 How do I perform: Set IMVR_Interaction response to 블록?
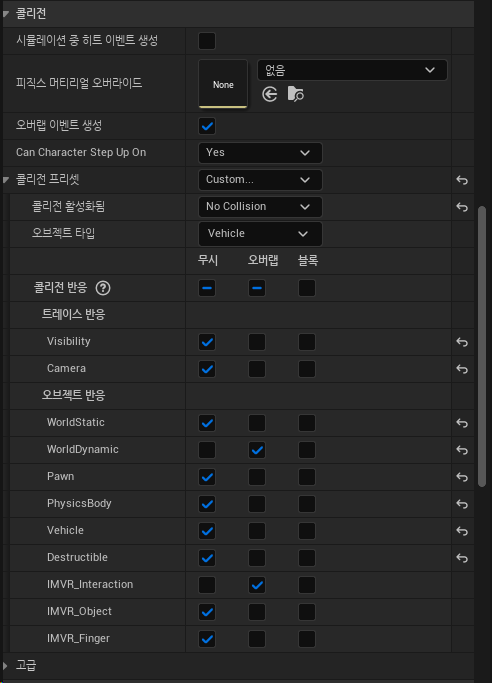[x=307, y=585]
